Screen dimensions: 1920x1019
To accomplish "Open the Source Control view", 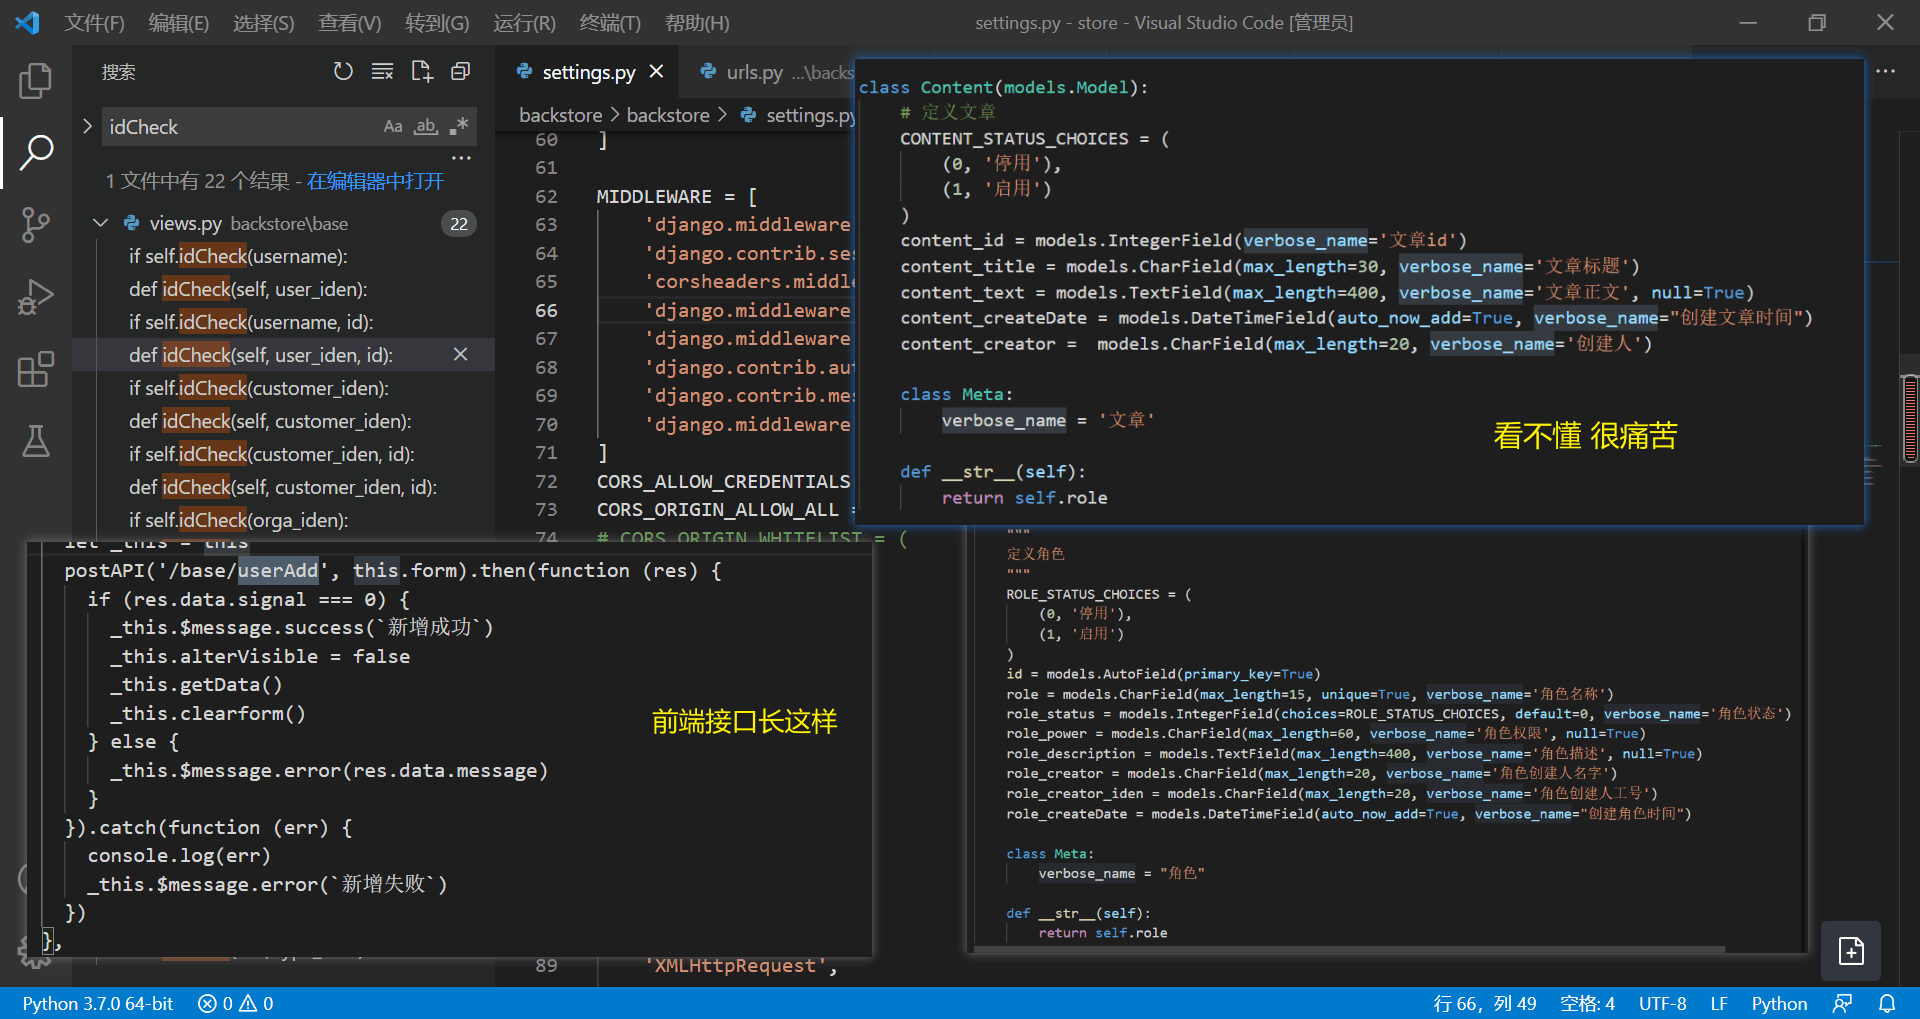I will pyautogui.click(x=36, y=225).
